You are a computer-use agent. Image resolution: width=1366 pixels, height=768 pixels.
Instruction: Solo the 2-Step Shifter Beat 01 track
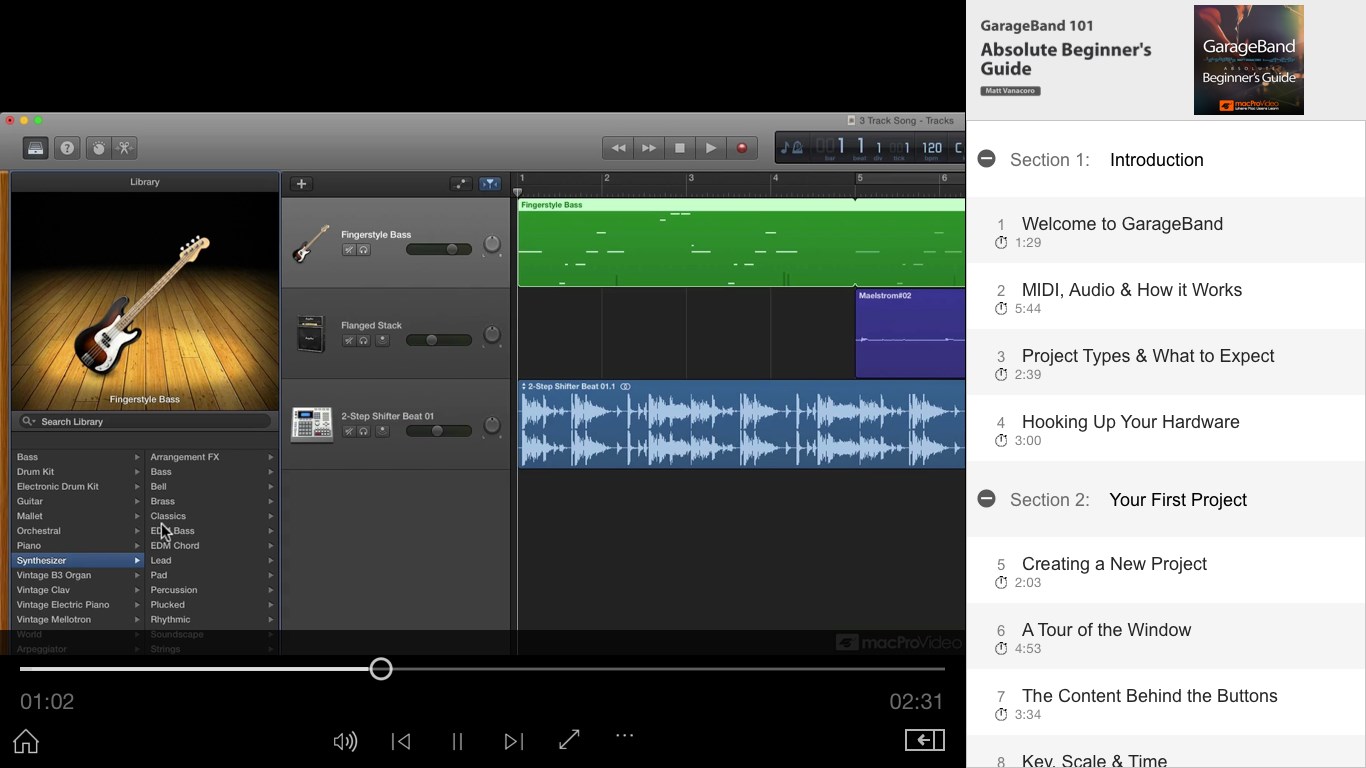point(364,431)
